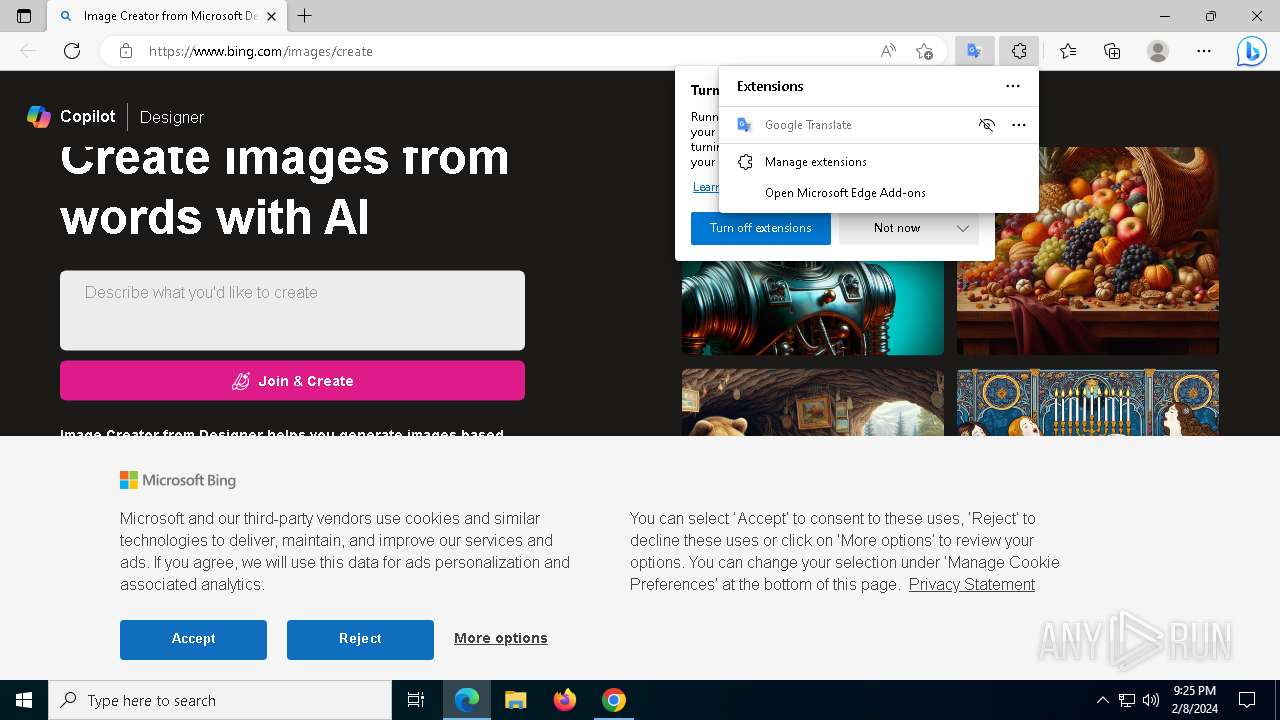This screenshot has width=1280, height=720.
Task: Open more actions for Google Translate
Action: pyautogui.click(x=1019, y=125)
